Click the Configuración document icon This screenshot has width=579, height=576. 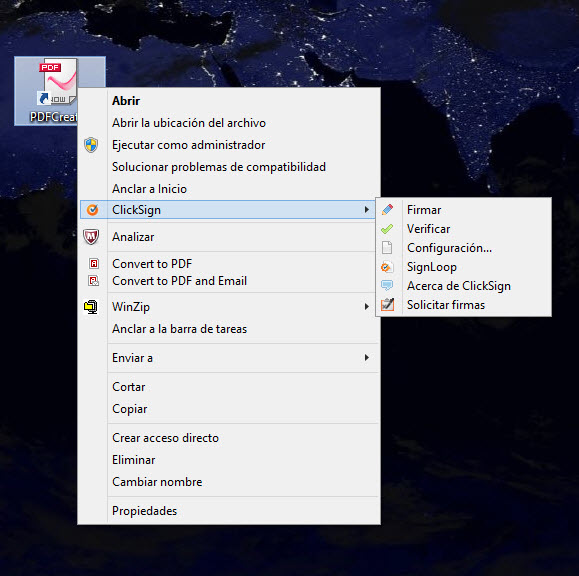387,248
